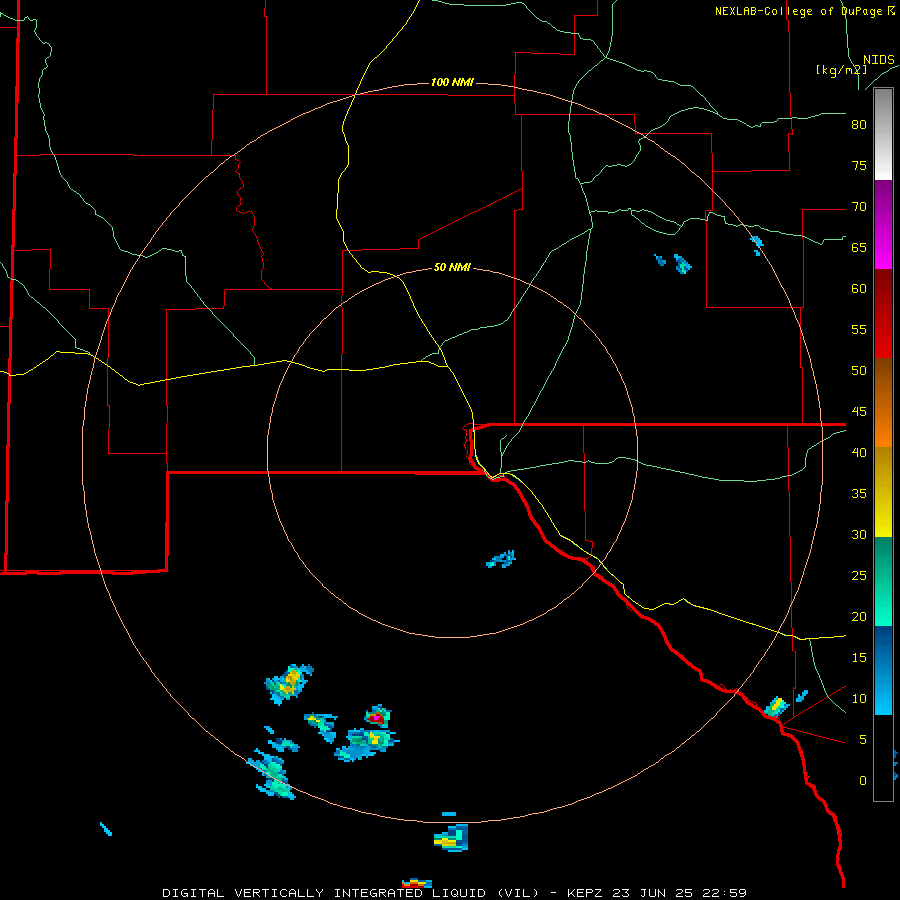Click the 45 value on the color scale
The width and height of the screenshot is (900, 900).
(x=859, y=412)
